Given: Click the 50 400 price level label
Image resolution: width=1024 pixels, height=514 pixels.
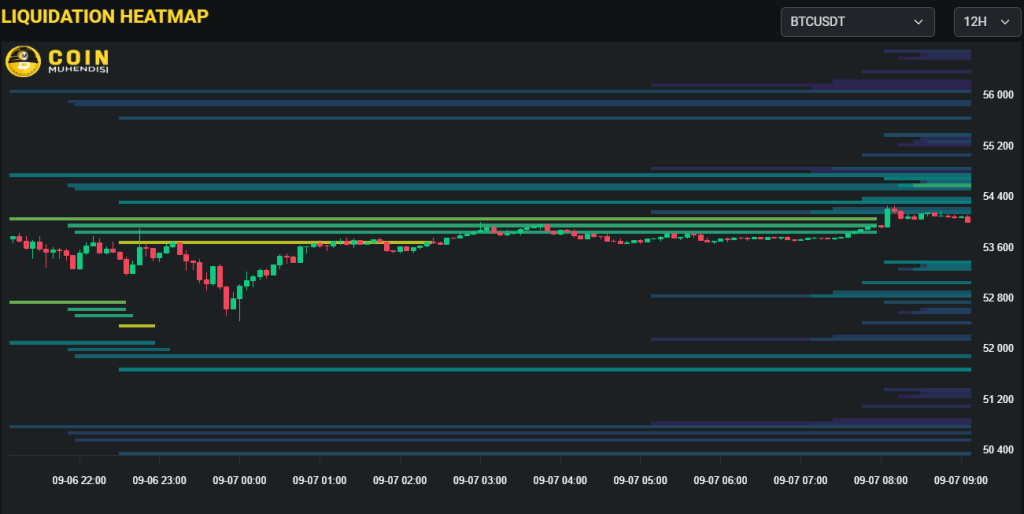Looking at the screenshot, I should 999,449.
